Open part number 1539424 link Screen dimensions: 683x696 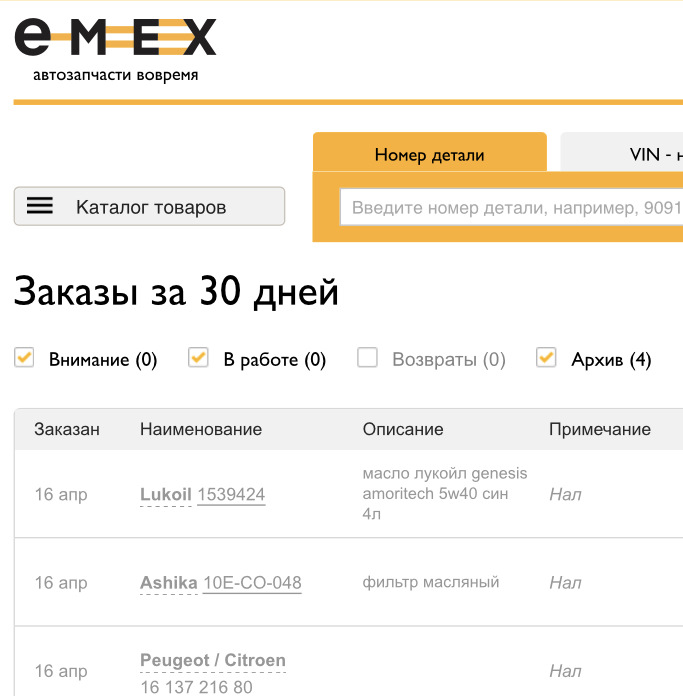[x=231, y=494]
